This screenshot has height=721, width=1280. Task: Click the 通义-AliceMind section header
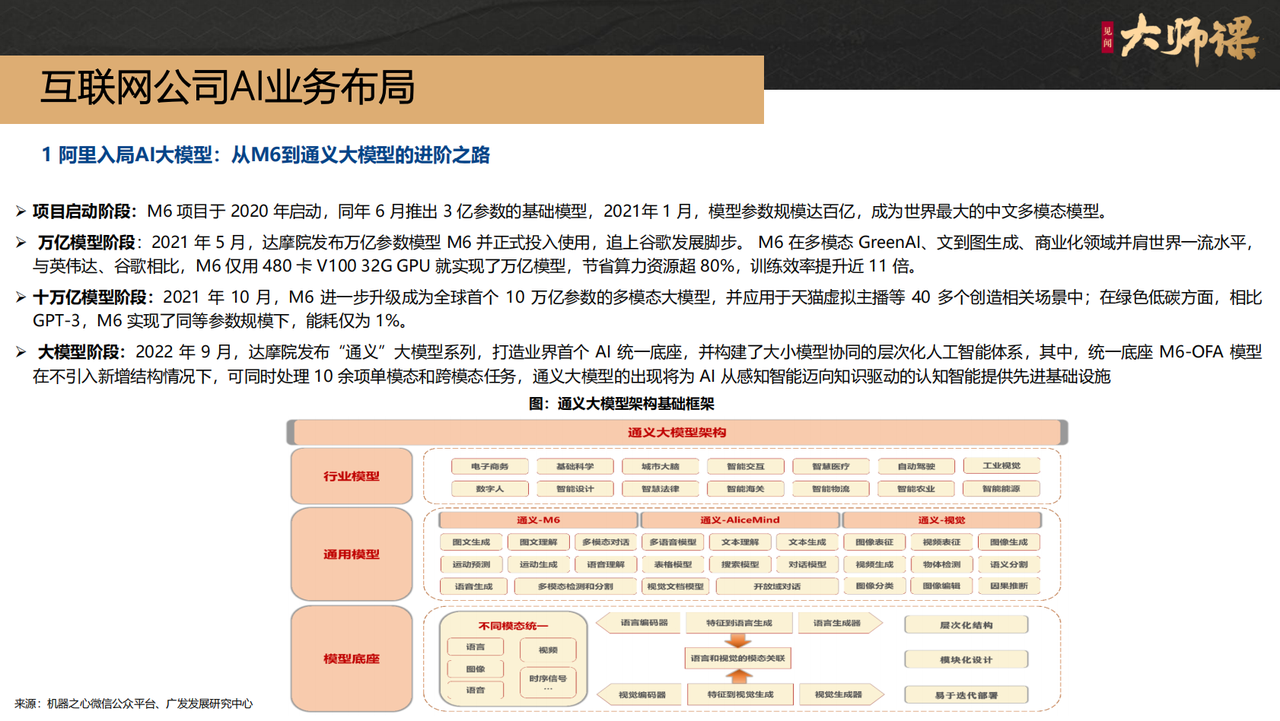tap(740, 520)
